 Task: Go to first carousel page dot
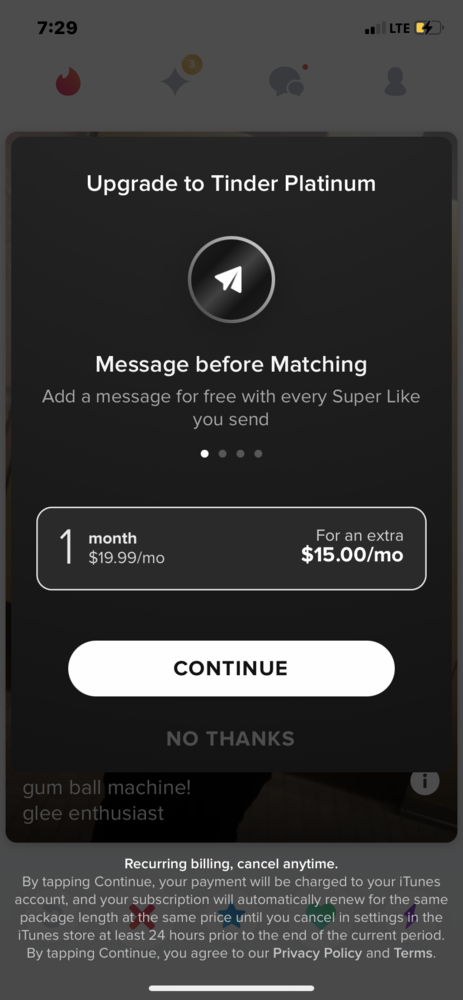(205, 454)
